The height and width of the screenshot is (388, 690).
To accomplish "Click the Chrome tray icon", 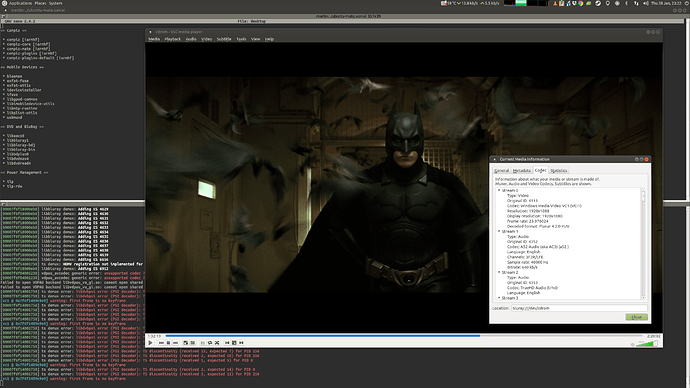I will tap(580, 3).
